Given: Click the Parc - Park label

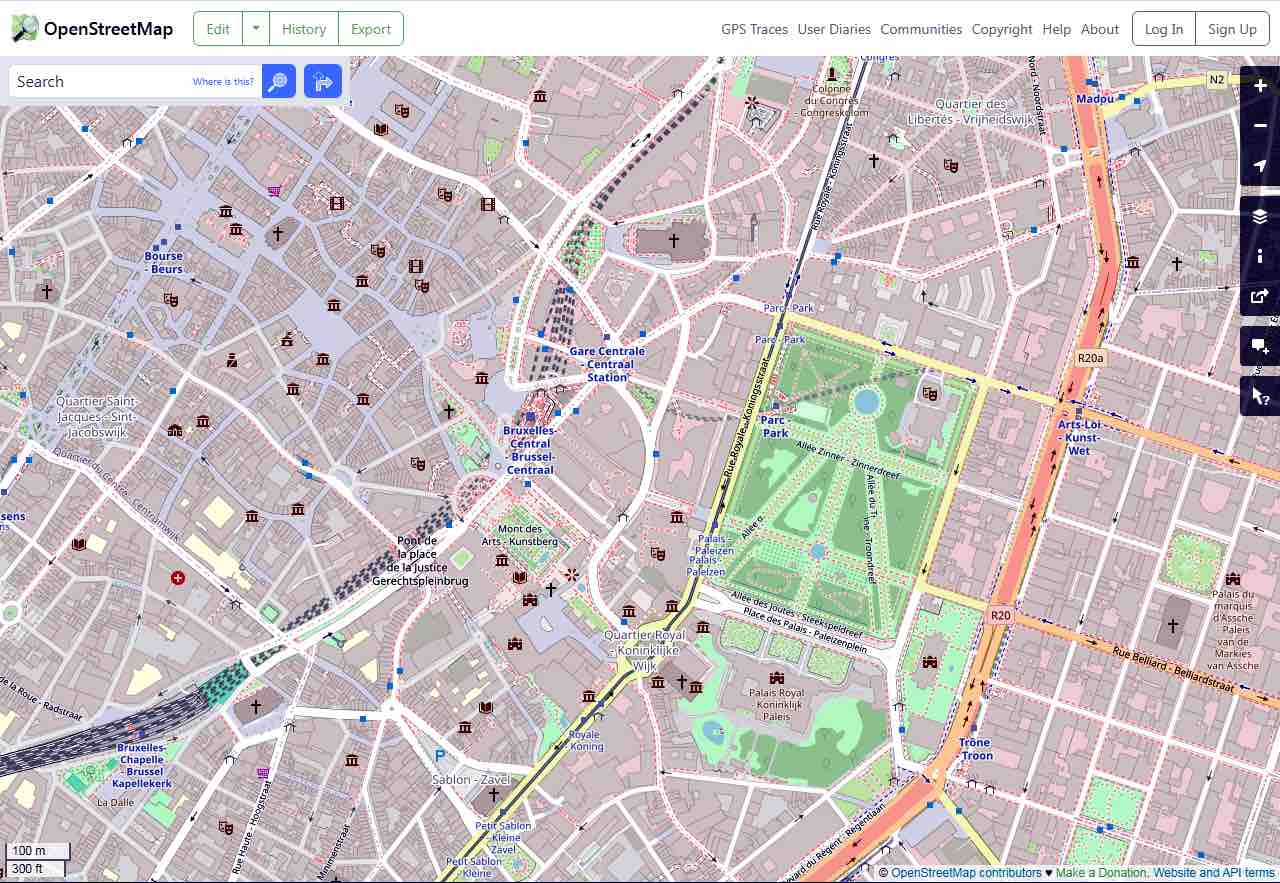Looking at the screenshot, I should click(x=775, y=427).
